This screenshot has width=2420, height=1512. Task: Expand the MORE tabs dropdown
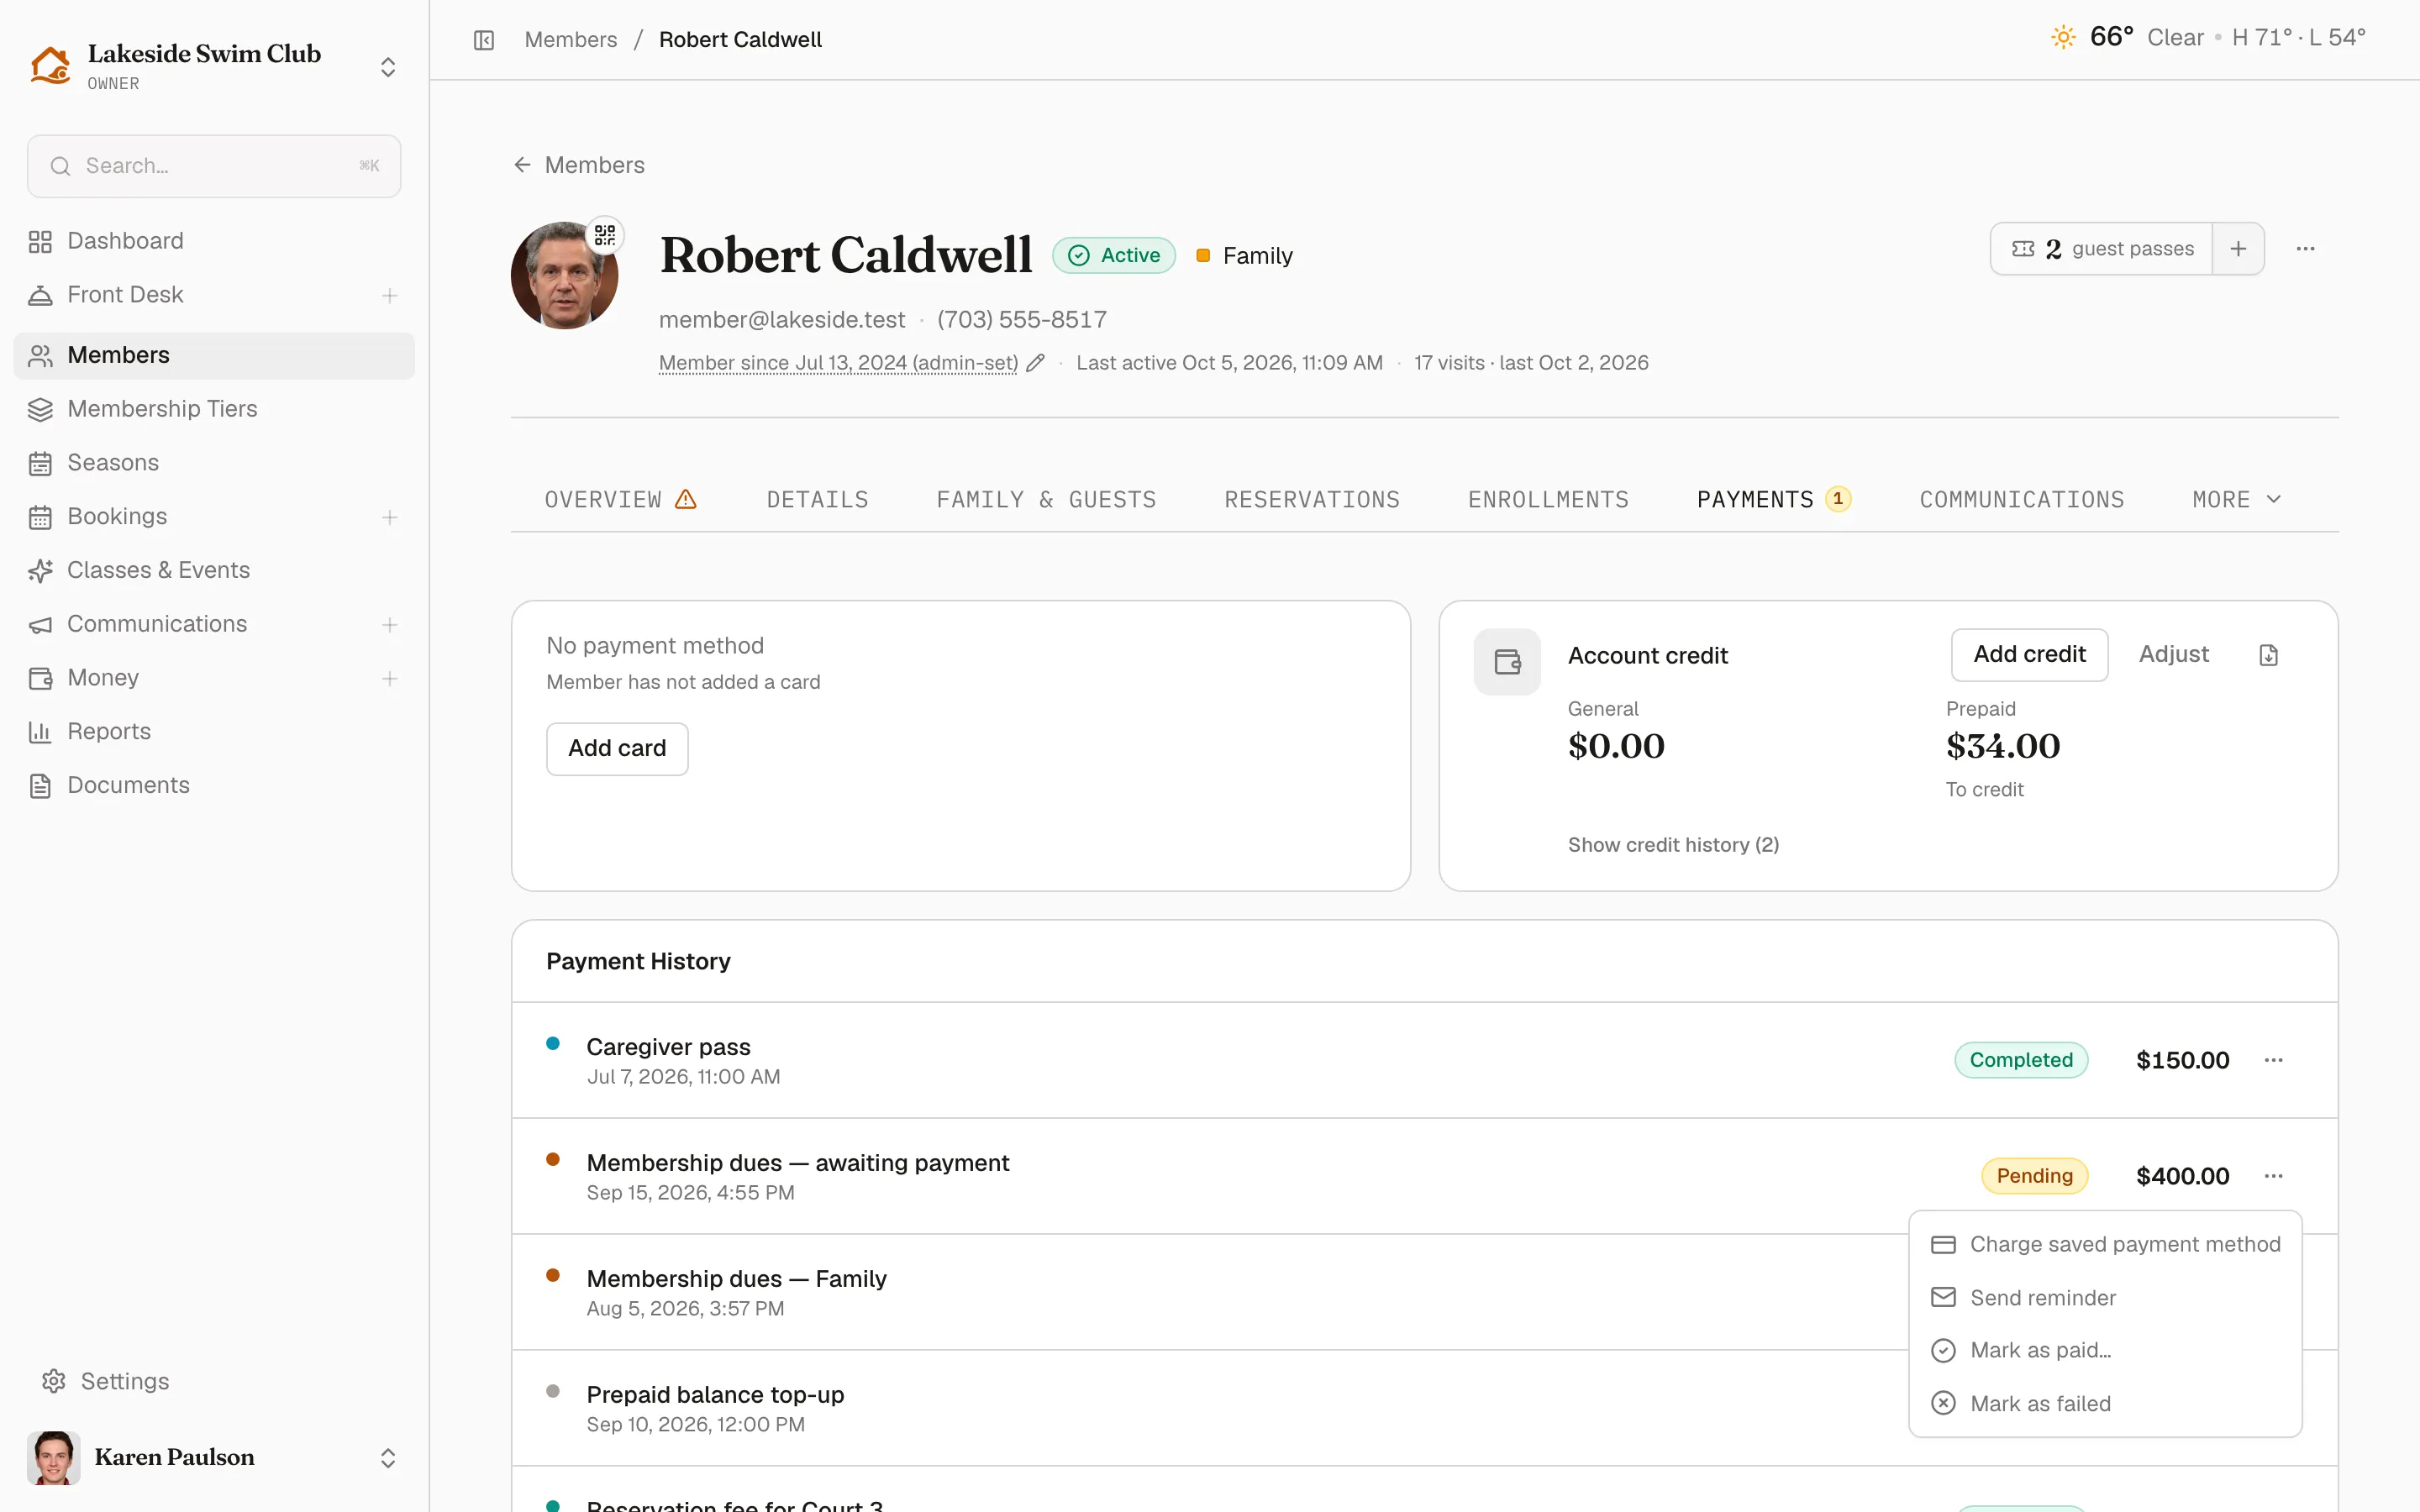click(2237, 499)
